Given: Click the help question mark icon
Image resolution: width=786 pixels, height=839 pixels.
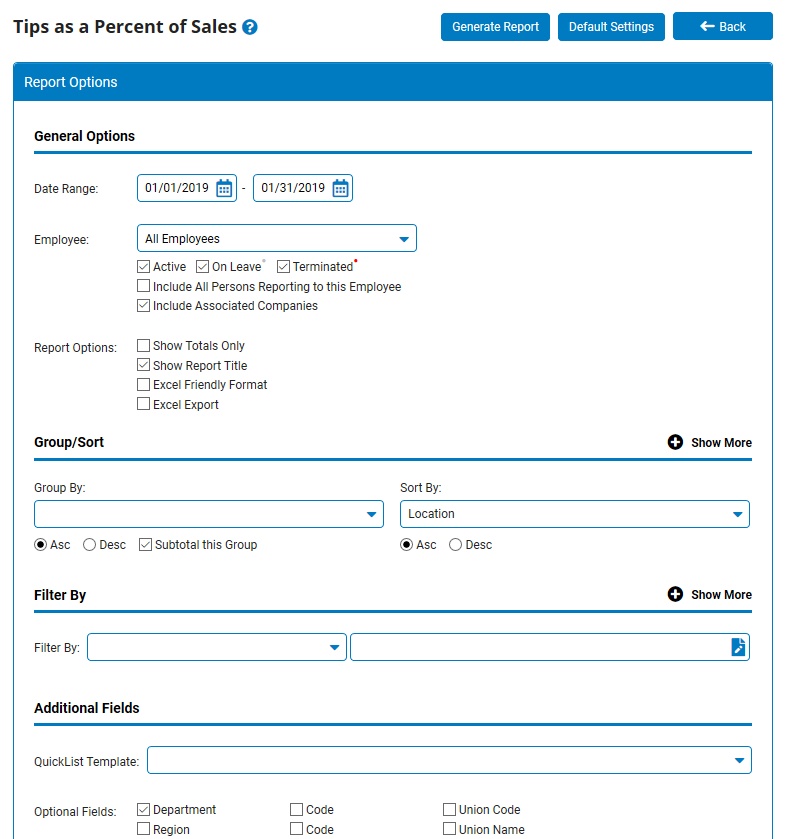Looking at the screenshot, I should tap(250, 27).
